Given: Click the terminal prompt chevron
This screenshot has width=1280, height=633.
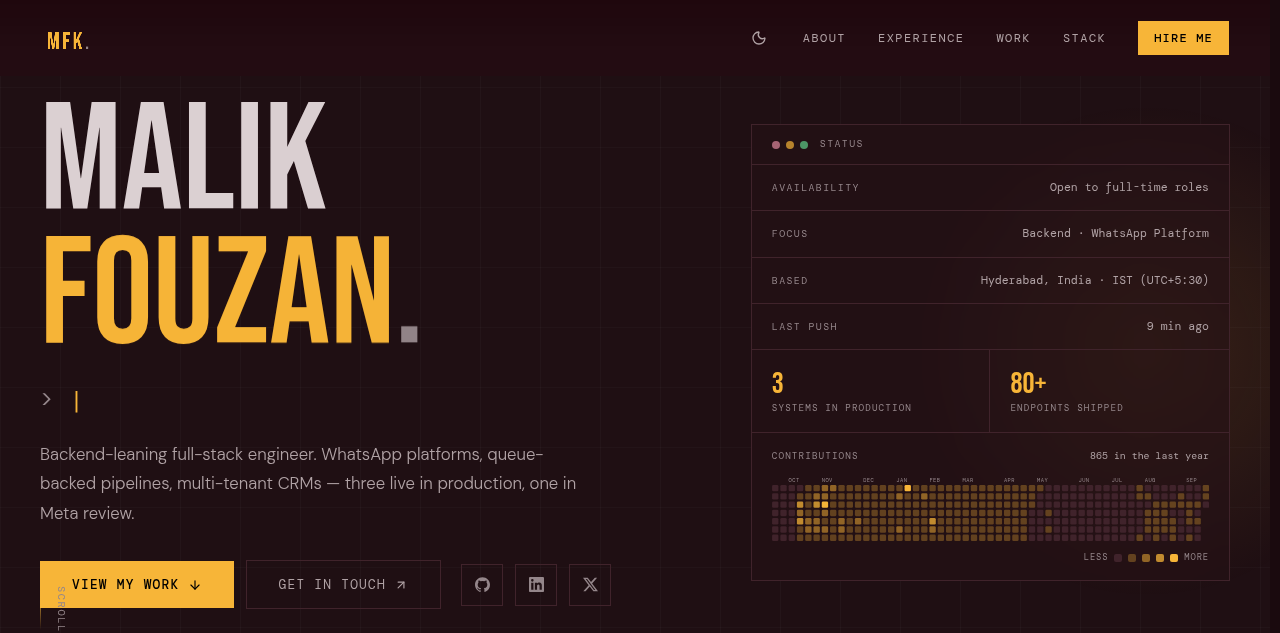Looking at the screenshot, I should point(47,400).
